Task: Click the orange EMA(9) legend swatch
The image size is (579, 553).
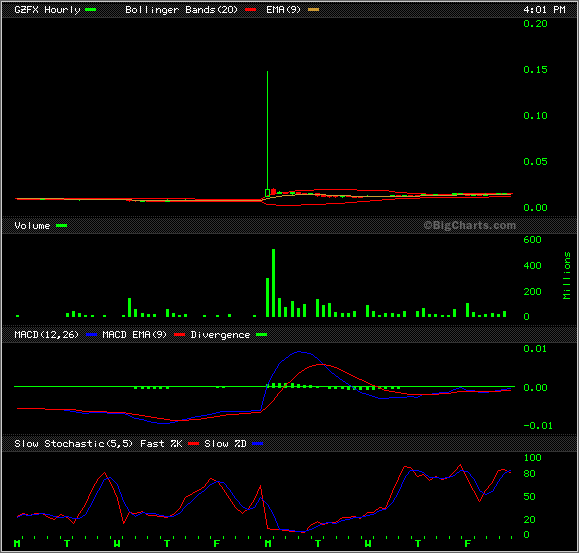Action: coord(314,10)
